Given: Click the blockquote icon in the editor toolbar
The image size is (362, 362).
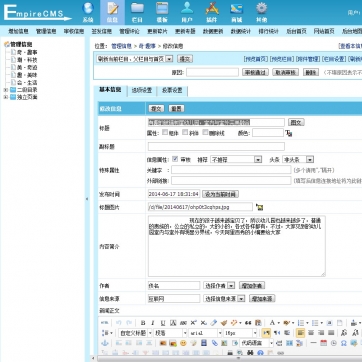Looking at the screenshot, I should pyautogui.click(x=248, y=323).
